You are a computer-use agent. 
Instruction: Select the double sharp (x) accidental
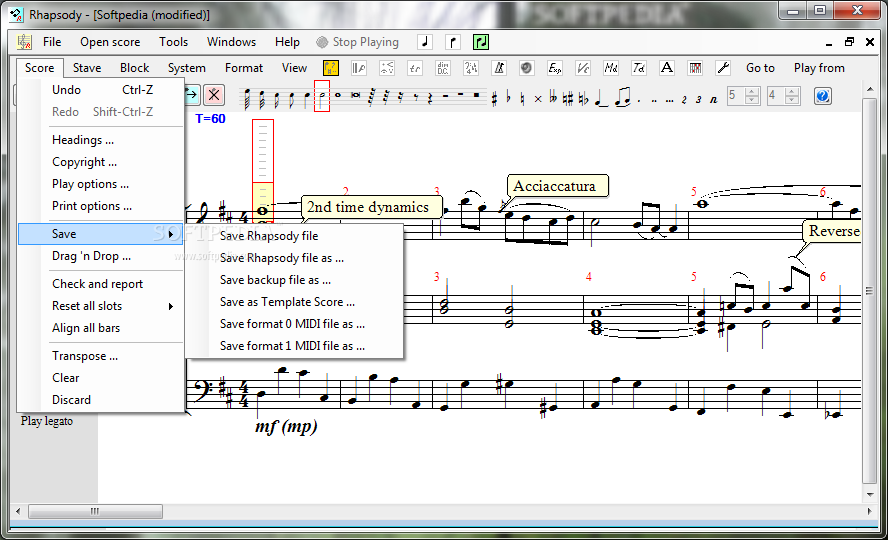click(537, 98)
